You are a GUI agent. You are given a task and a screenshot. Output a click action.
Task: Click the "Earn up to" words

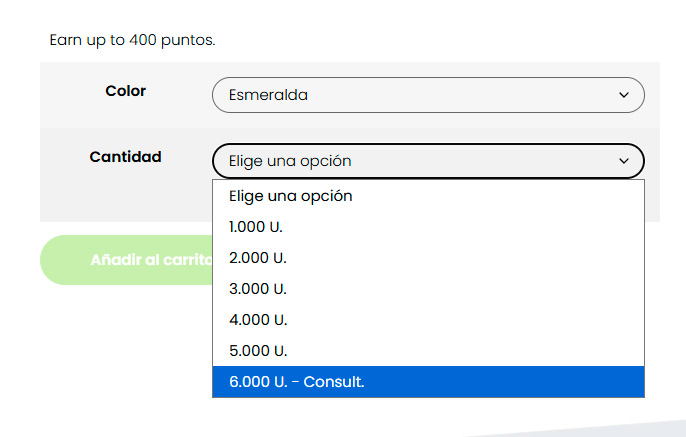pos(87,41)
